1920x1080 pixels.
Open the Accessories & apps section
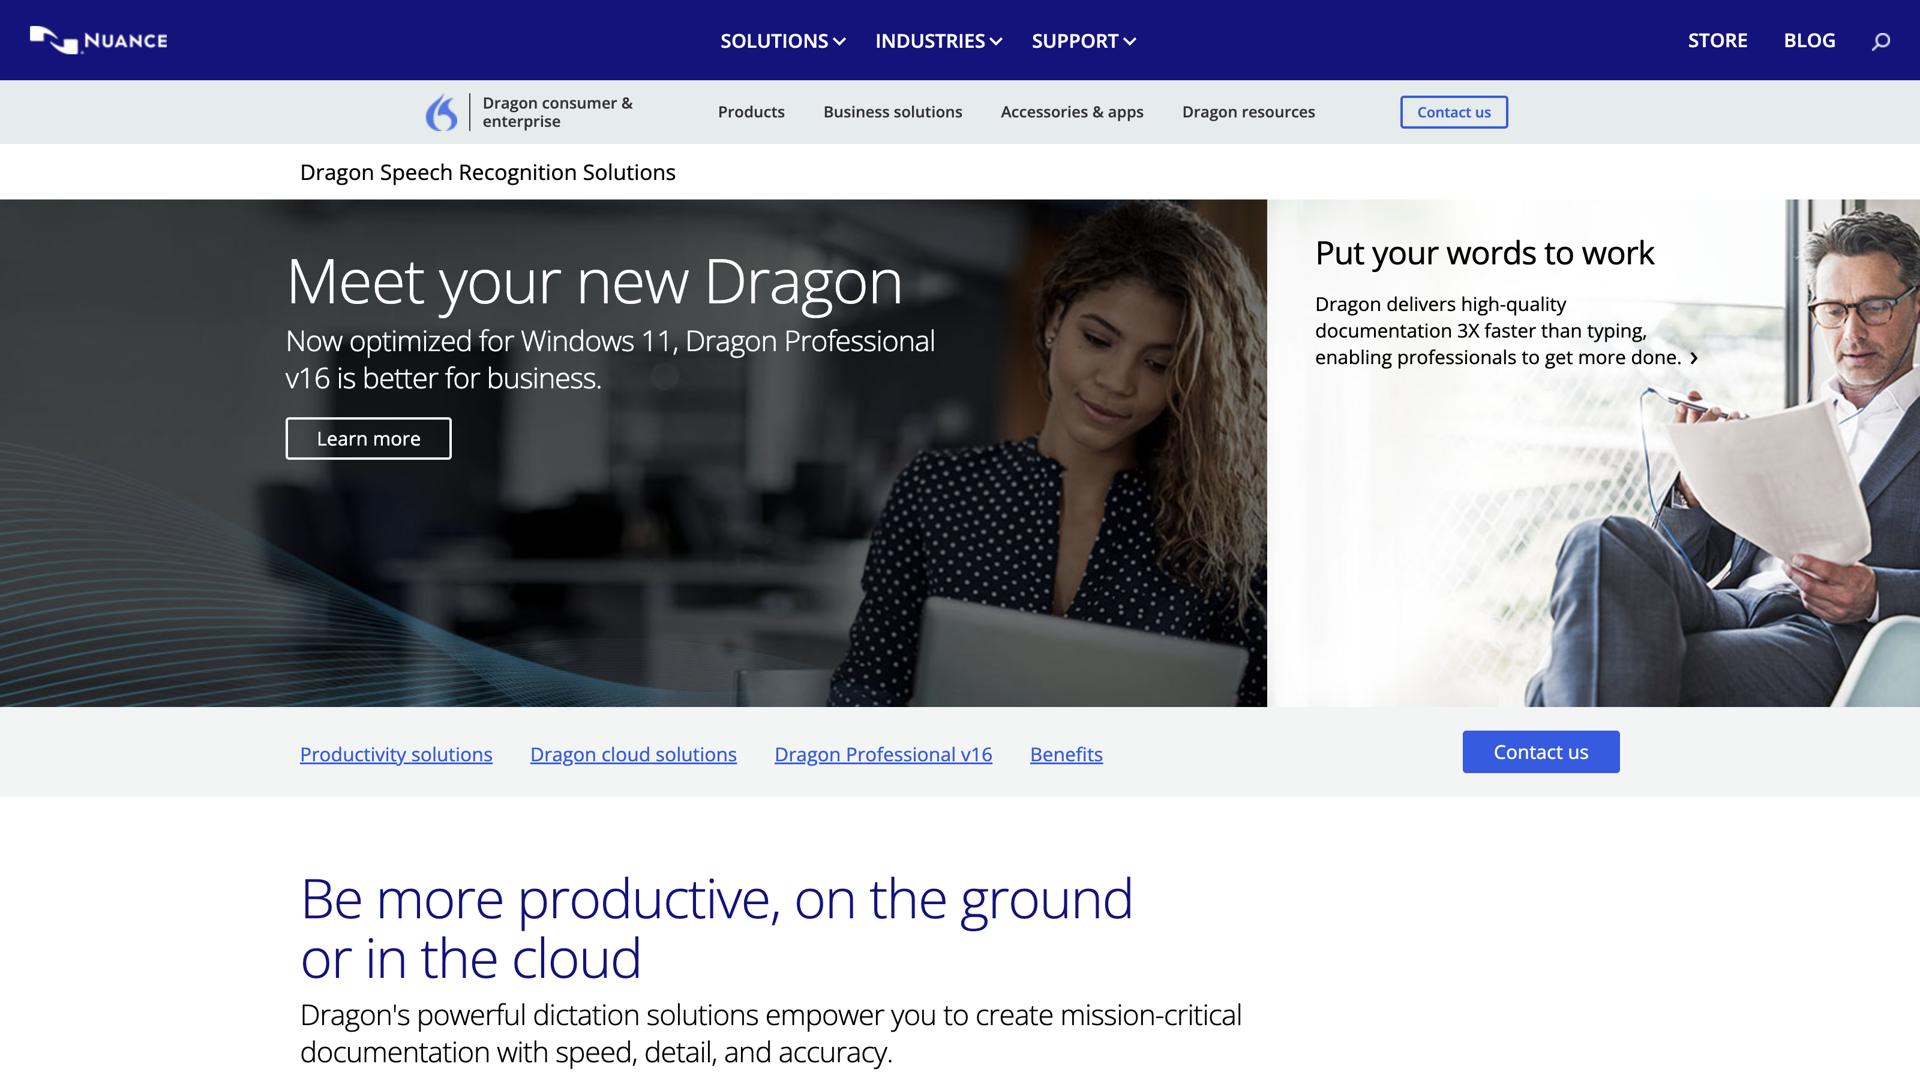(1071, 112)
